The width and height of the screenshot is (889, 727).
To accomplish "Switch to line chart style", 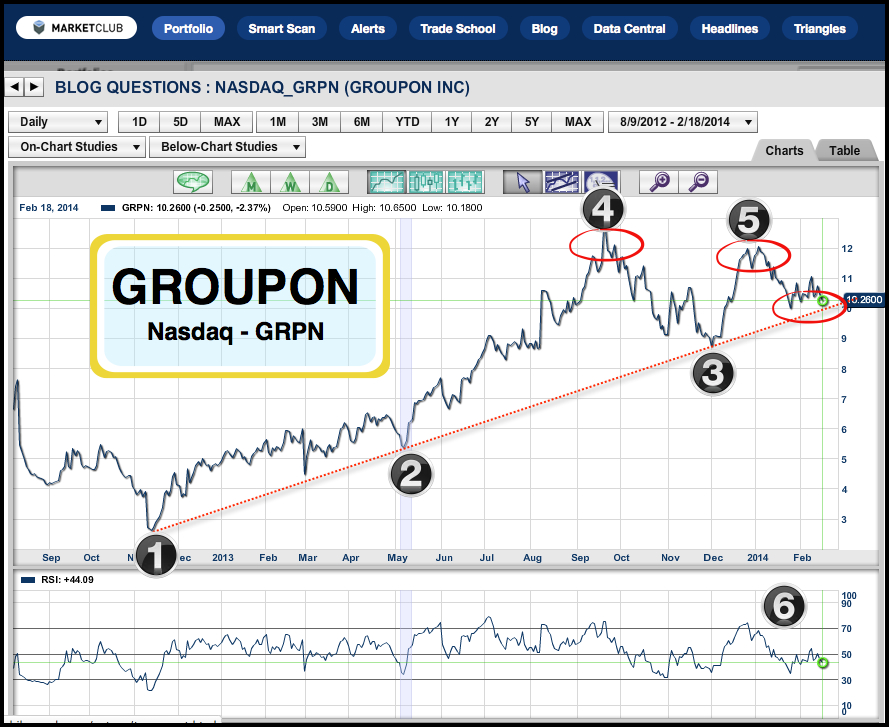I will pyautogui.click(x=385, y=182).
